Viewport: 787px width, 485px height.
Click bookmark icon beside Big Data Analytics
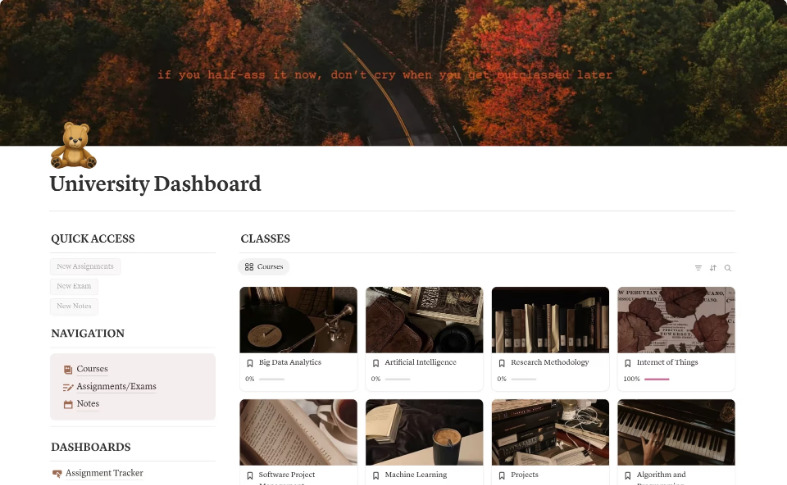tap(250, 363)
